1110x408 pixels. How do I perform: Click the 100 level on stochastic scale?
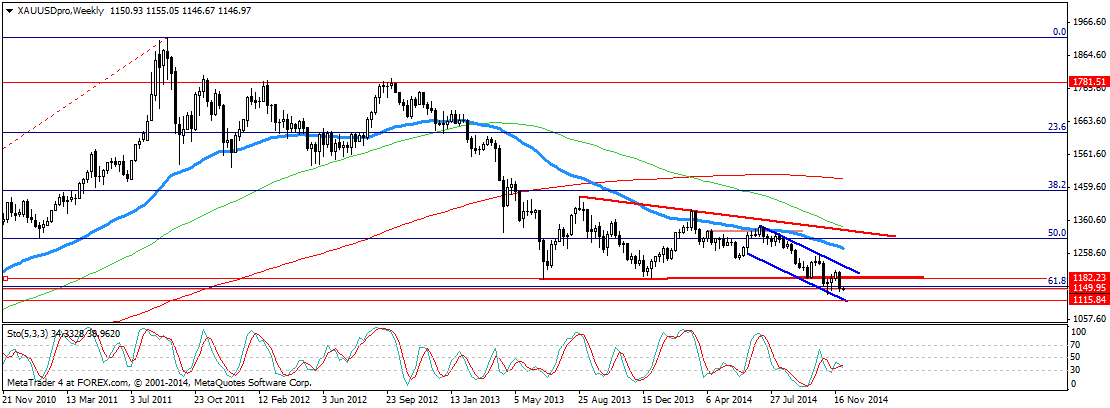tap(1076, 330)
